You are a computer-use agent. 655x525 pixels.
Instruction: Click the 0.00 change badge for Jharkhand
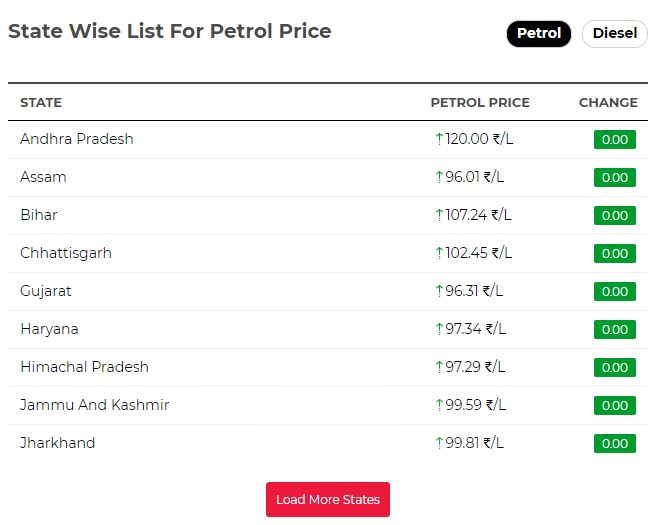[615, 444]
